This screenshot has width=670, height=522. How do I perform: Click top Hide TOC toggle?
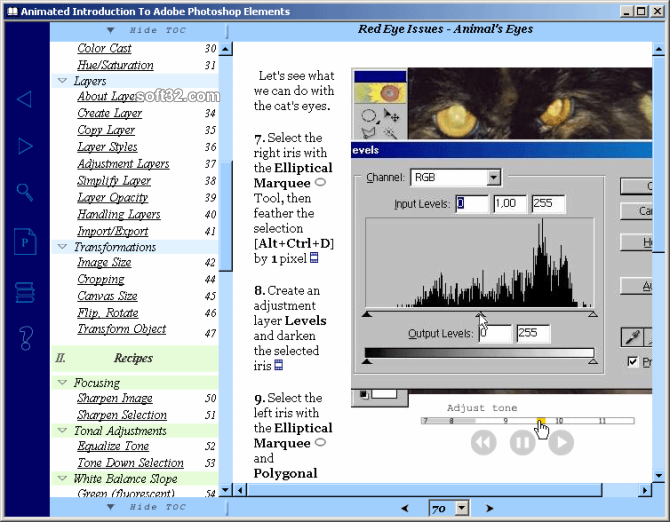pos(147,30)
